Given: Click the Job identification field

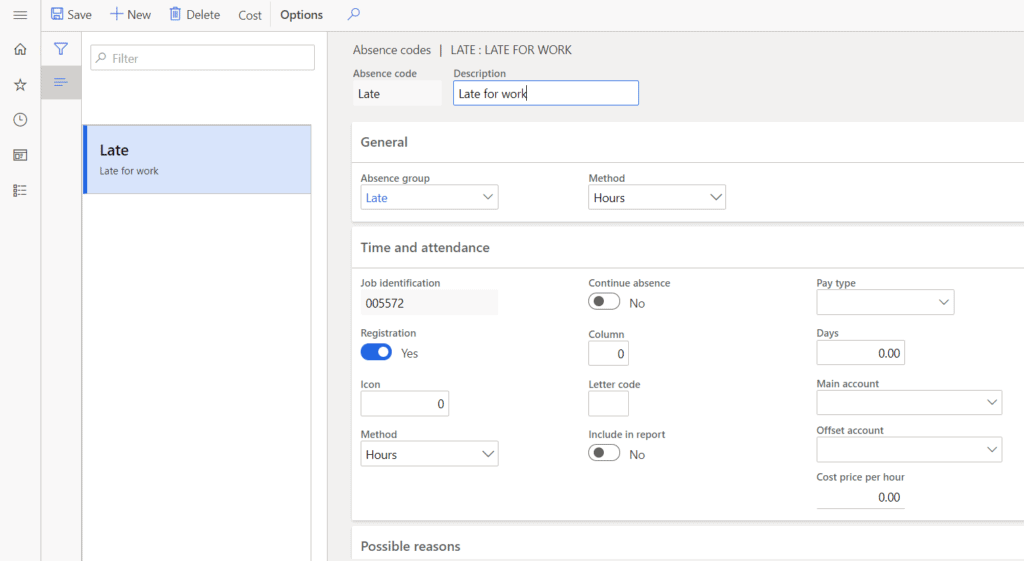Looking at the screenshot, I should tap(429, 303).
